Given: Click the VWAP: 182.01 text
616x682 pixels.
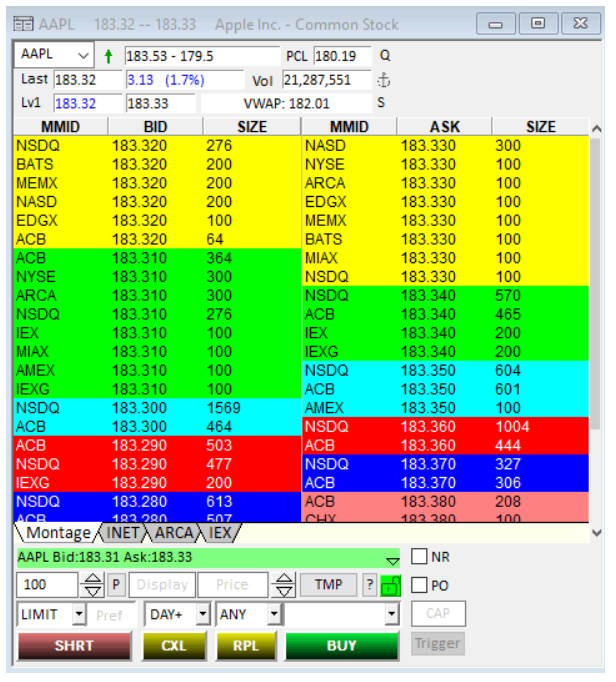Looking at the screenshot, I should 286,104.
